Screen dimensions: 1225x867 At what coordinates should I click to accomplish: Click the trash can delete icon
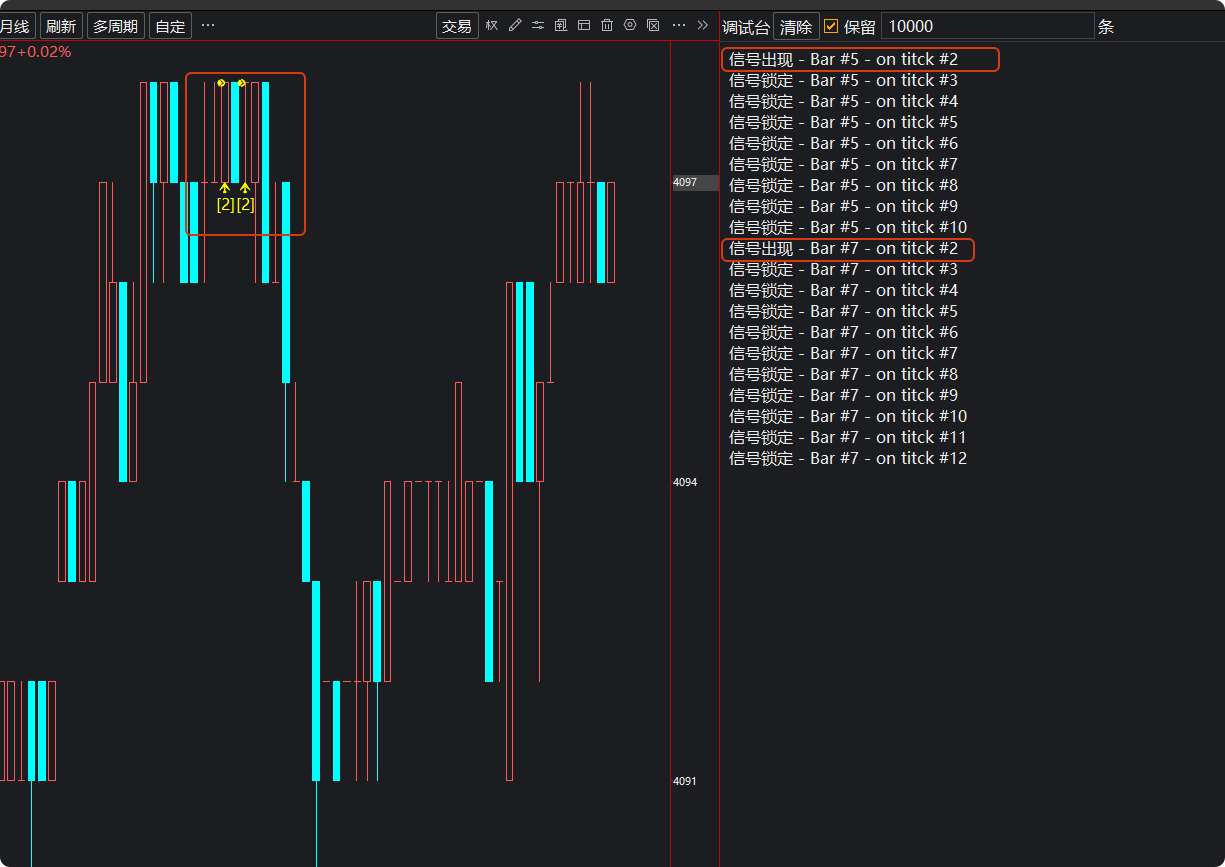[607, 26]
